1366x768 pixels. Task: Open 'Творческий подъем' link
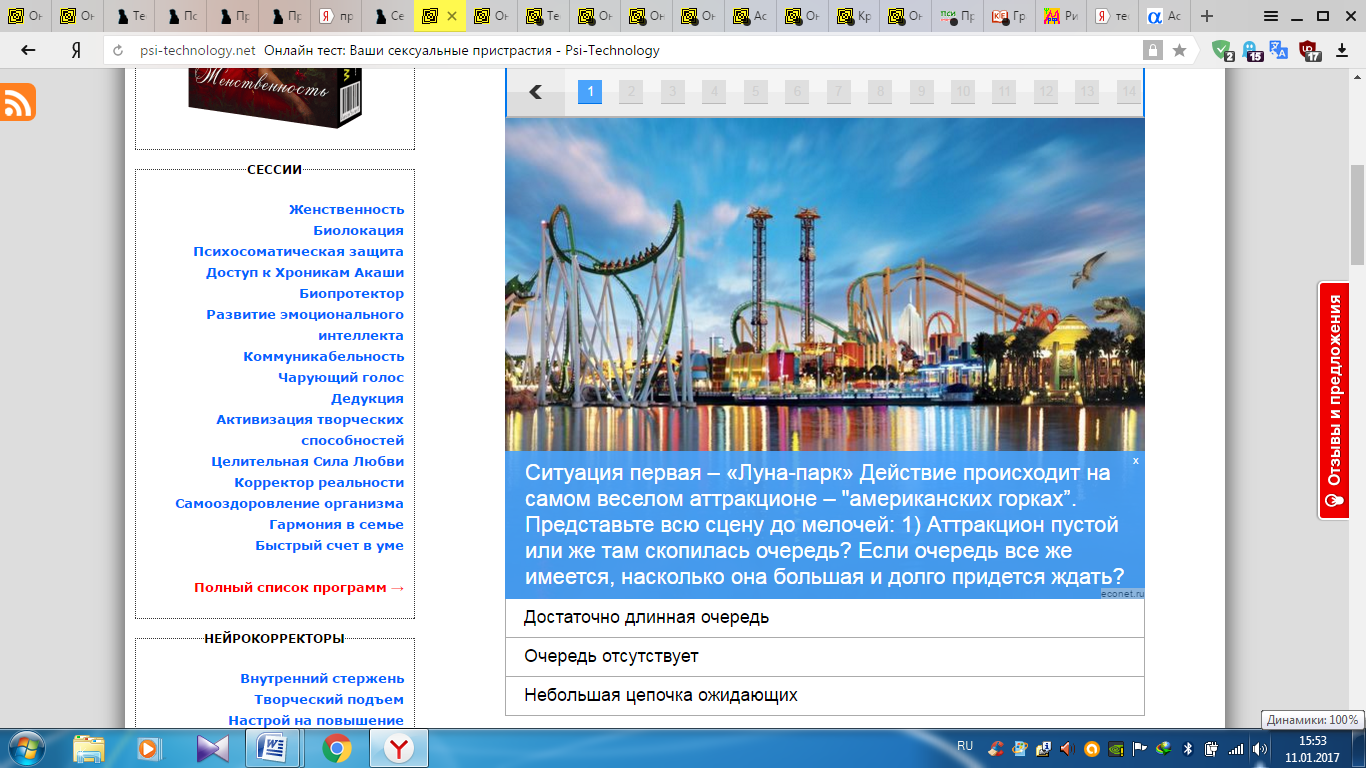pyautogui.click(x=329, y=699)
